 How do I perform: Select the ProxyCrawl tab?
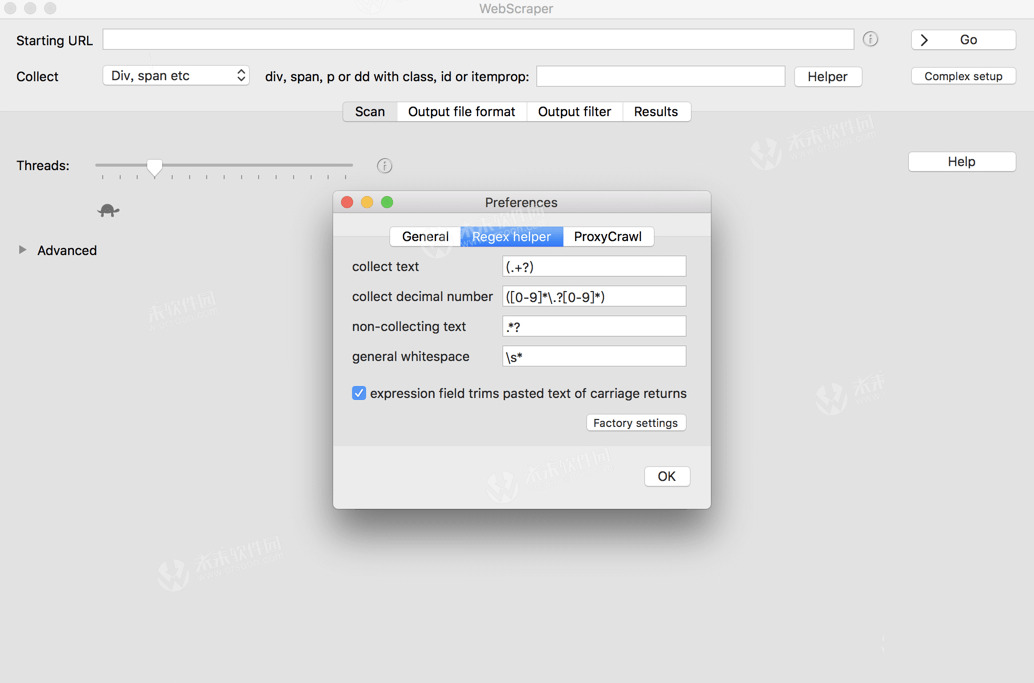click(x=608, y=236)
